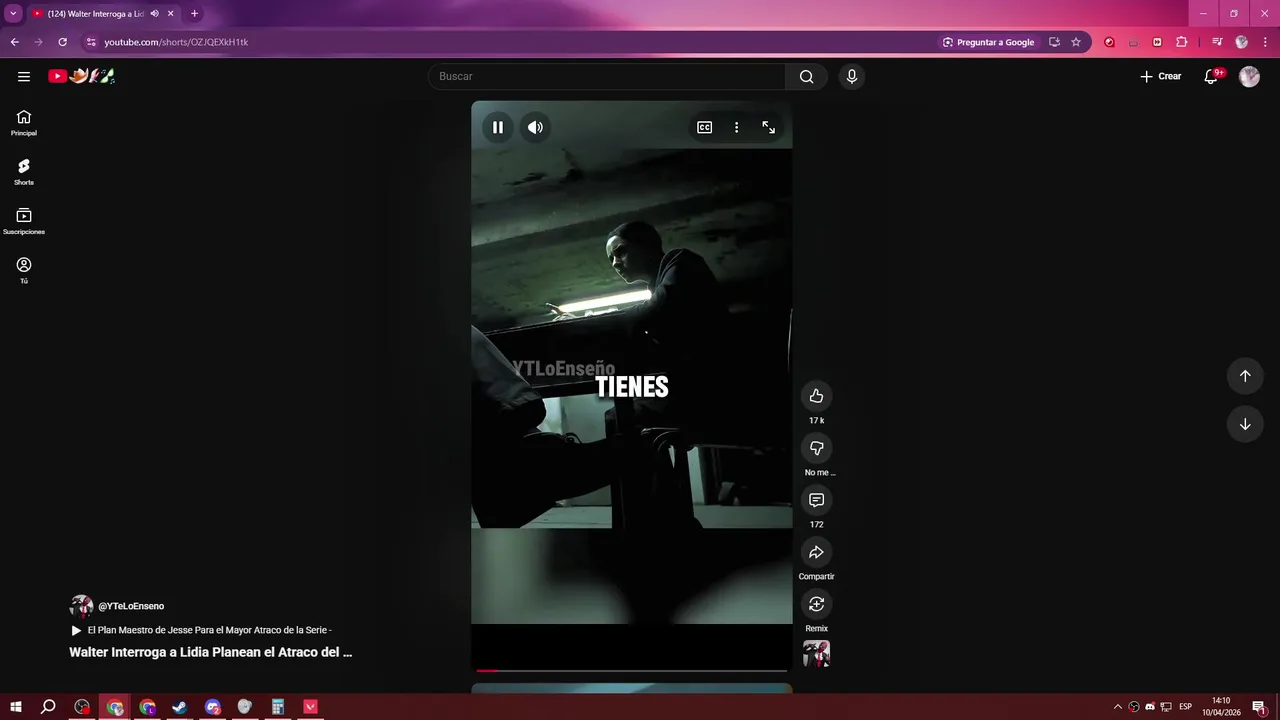Image resolution: width=1280 pixels, height=720 pixels.
Task: Open the tab search dropdown arrow
Action: [x=13, y=14]
